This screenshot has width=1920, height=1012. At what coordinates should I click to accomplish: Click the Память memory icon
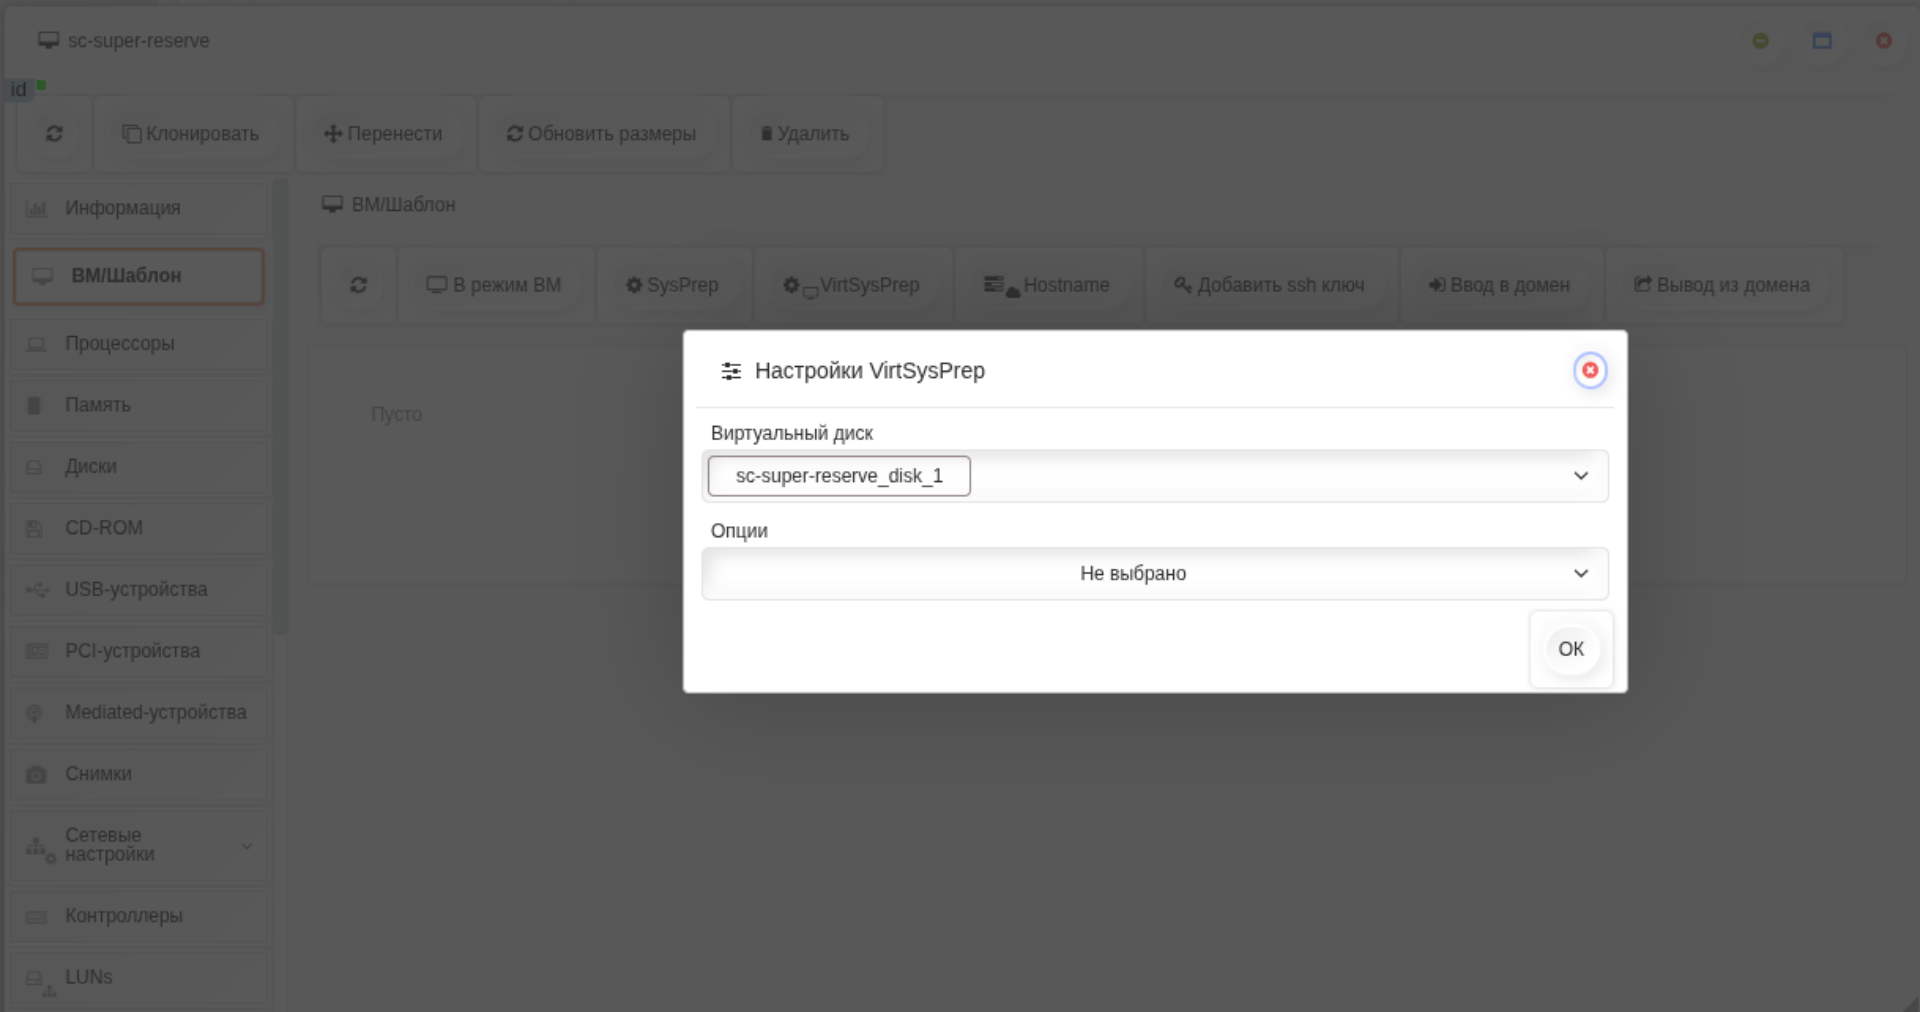pyautogui.click(x=34, y=405)
